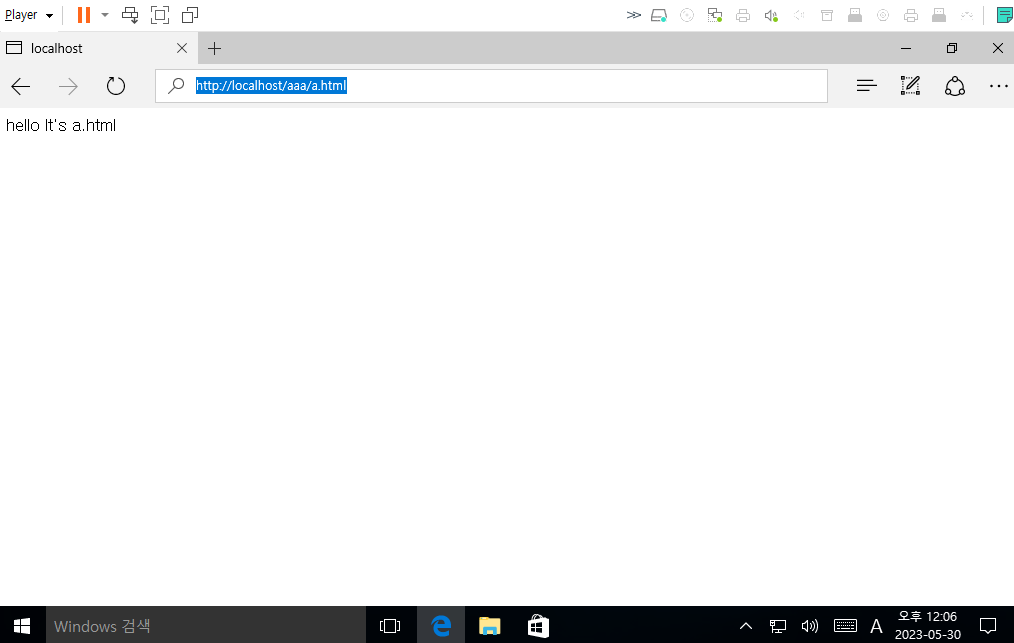The width and height of the screenshot is (1014, 643).
Task: Open File Explorer from the taskbar
Action: 490,626
